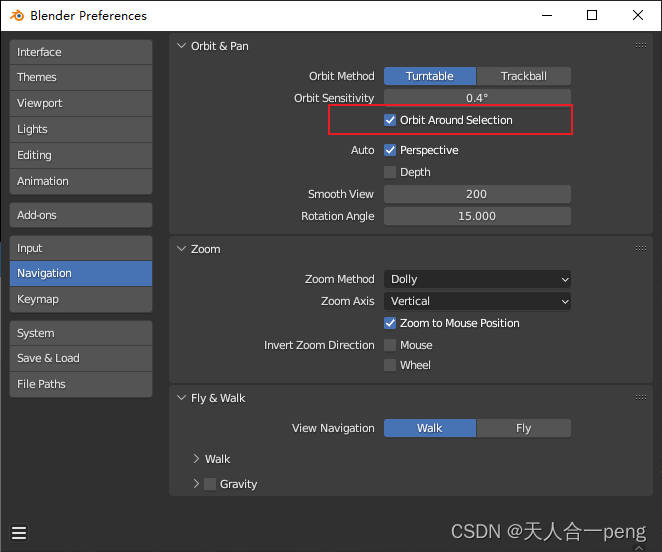
Task: Collapse the Zoom panel
Action: [182, 249]
